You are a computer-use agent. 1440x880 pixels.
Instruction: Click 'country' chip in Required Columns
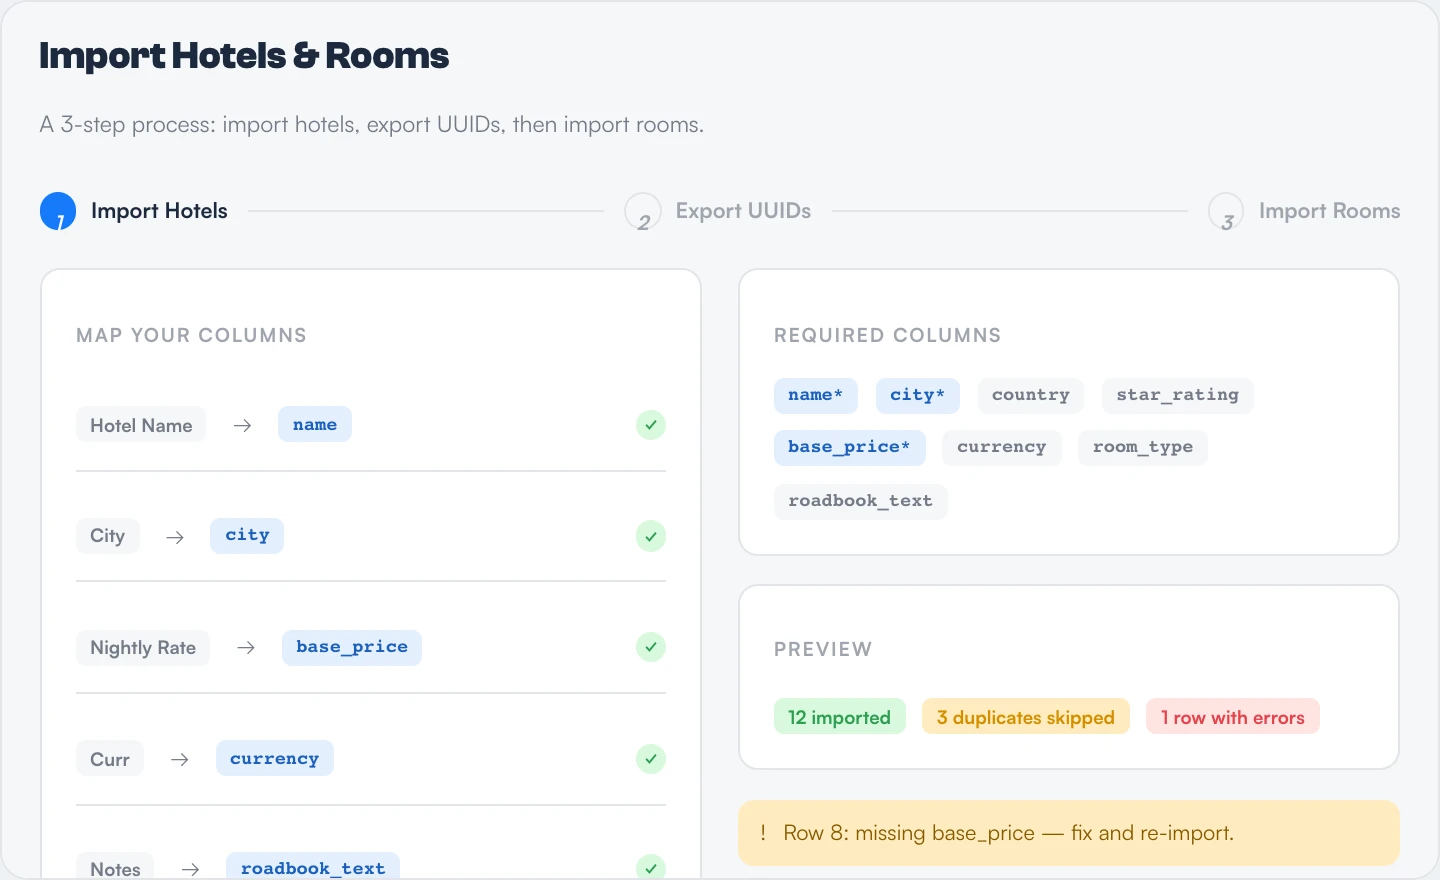(x=1031, y=395)
